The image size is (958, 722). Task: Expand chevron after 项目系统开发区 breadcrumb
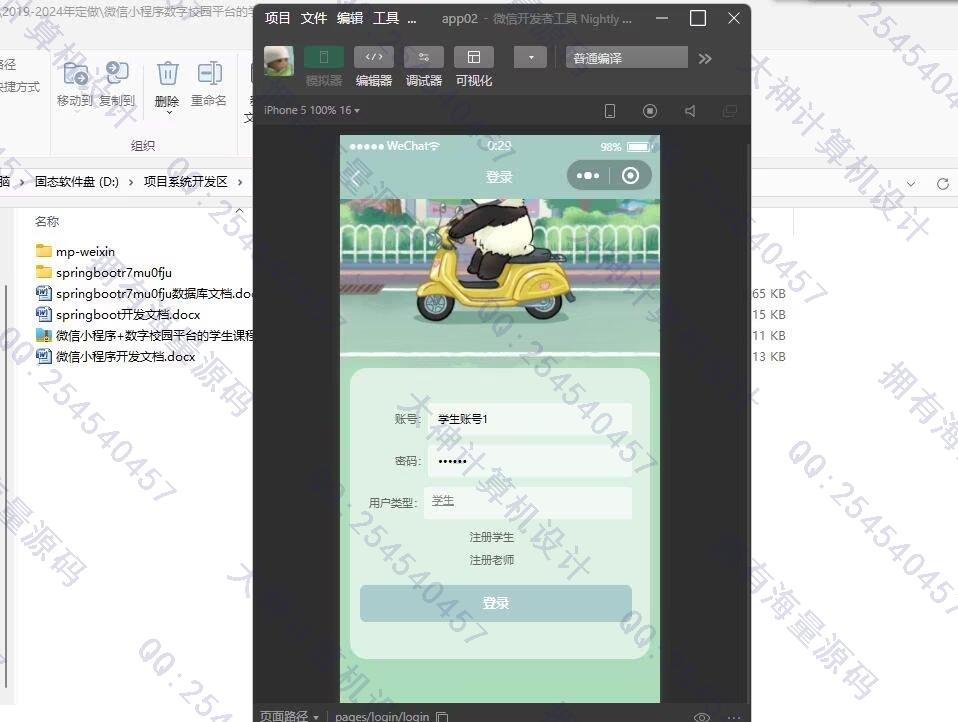pos(240,182)
